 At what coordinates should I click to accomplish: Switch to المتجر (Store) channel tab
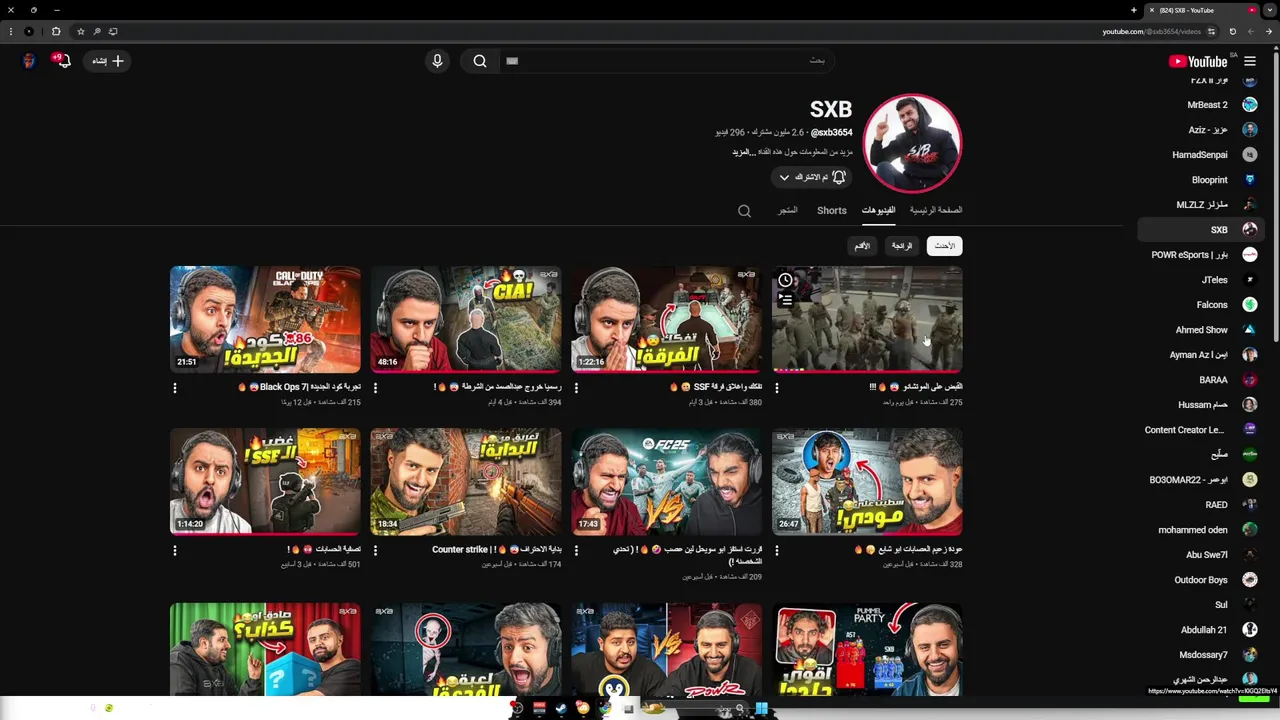click(x=788, y=210)
